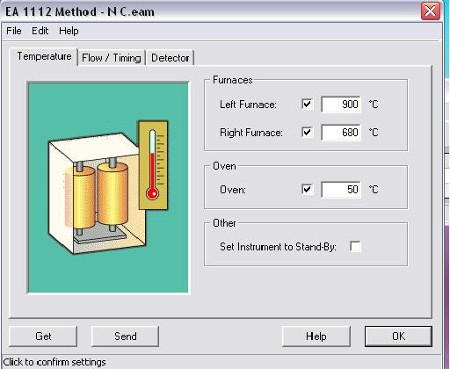Click the Left Furnace temperature field
Viewport: 450px width, 369px height.
[x=341, y=104]
